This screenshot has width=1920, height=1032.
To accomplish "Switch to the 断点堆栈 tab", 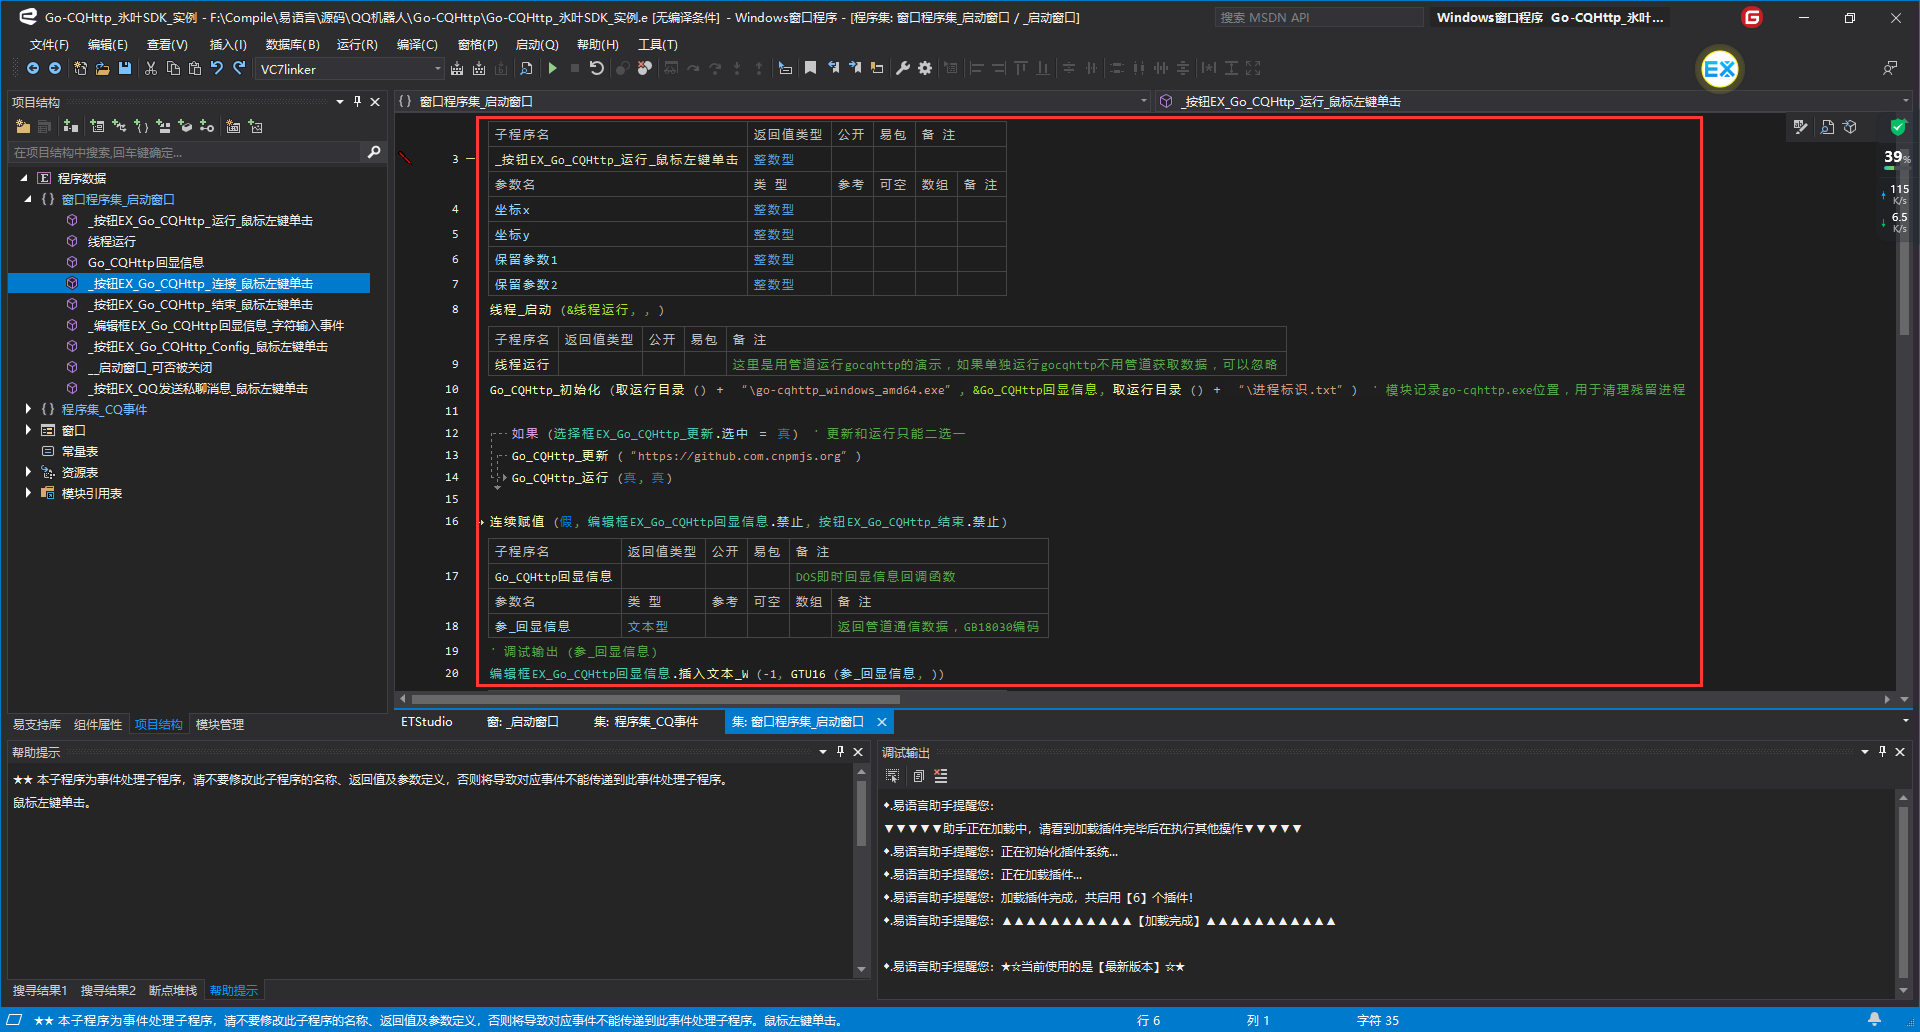I will (x=173, y=991).
